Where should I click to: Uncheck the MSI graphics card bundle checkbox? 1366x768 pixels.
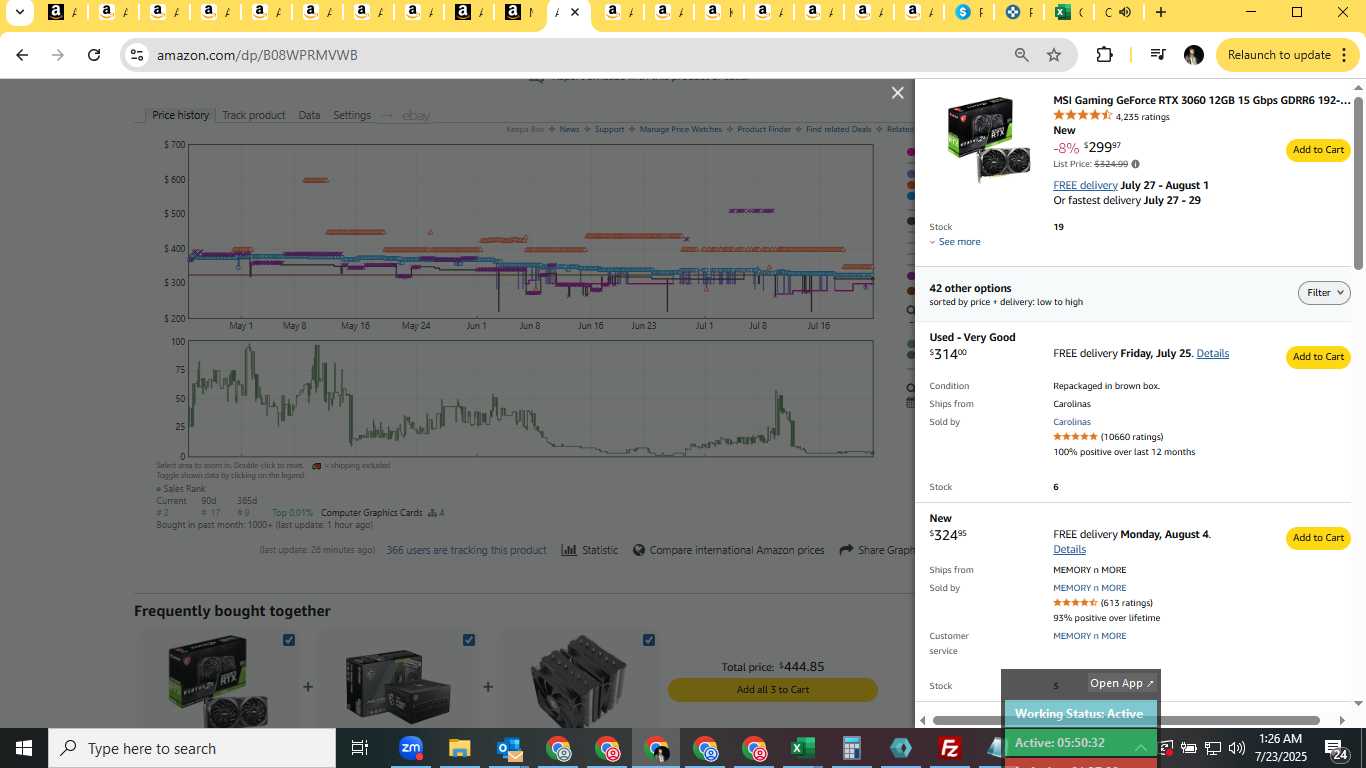click(289, 640)
